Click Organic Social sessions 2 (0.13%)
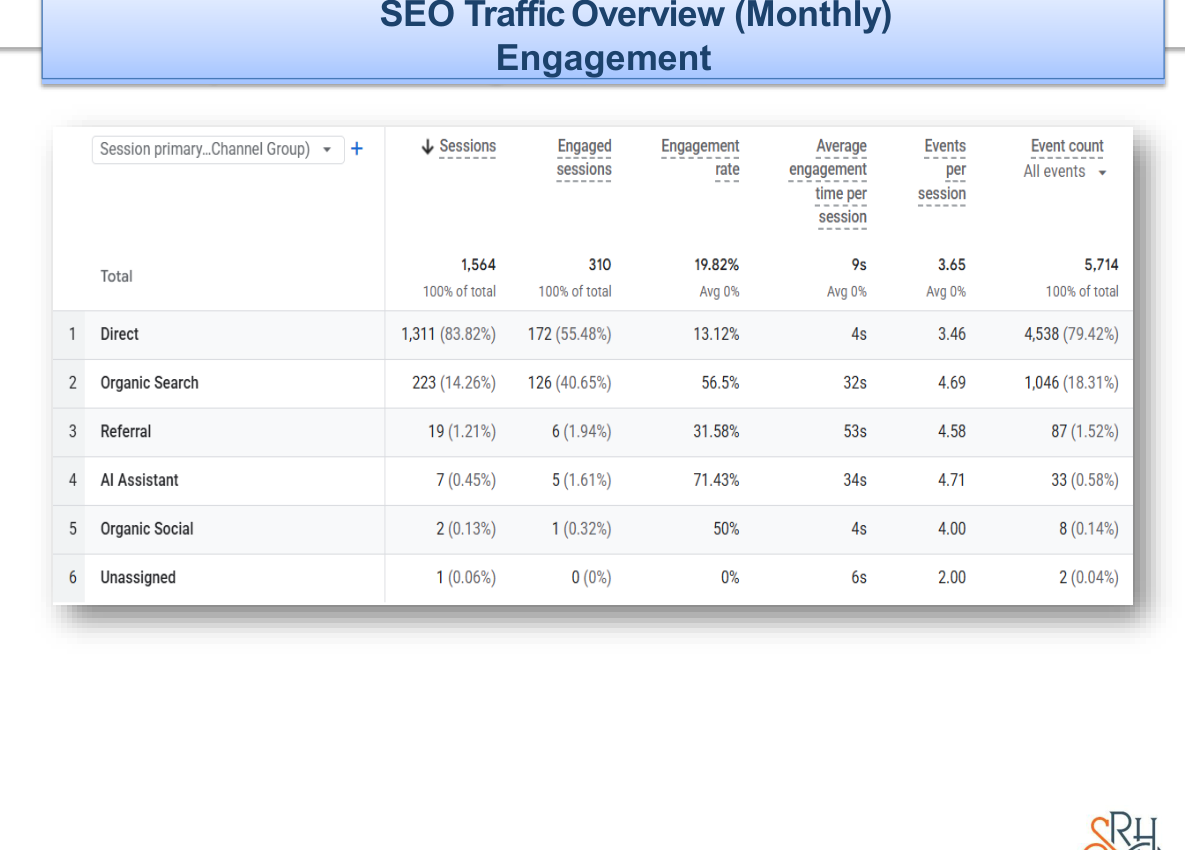This screenshot has height=850, width=1185. point(466,529)
